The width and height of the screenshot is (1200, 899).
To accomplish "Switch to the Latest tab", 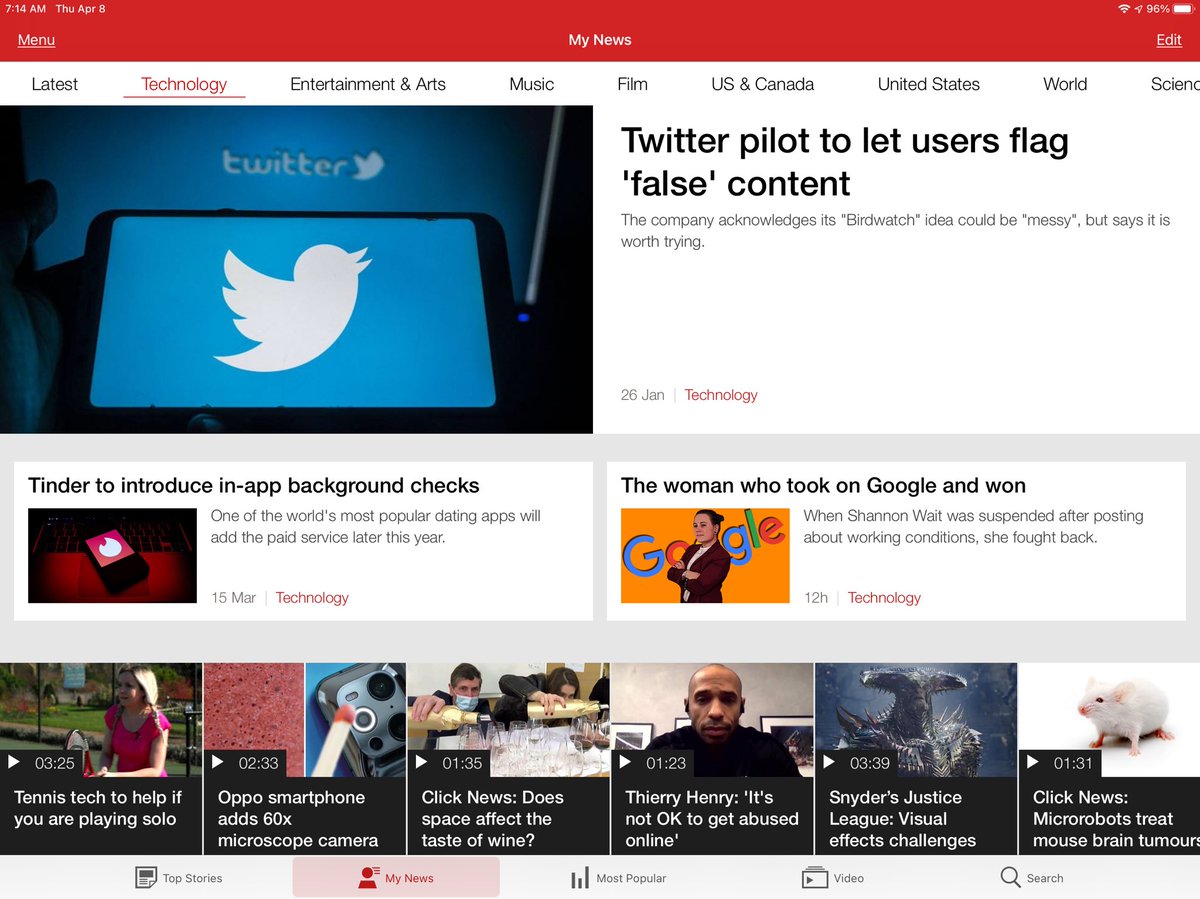I will pos(55,84).
